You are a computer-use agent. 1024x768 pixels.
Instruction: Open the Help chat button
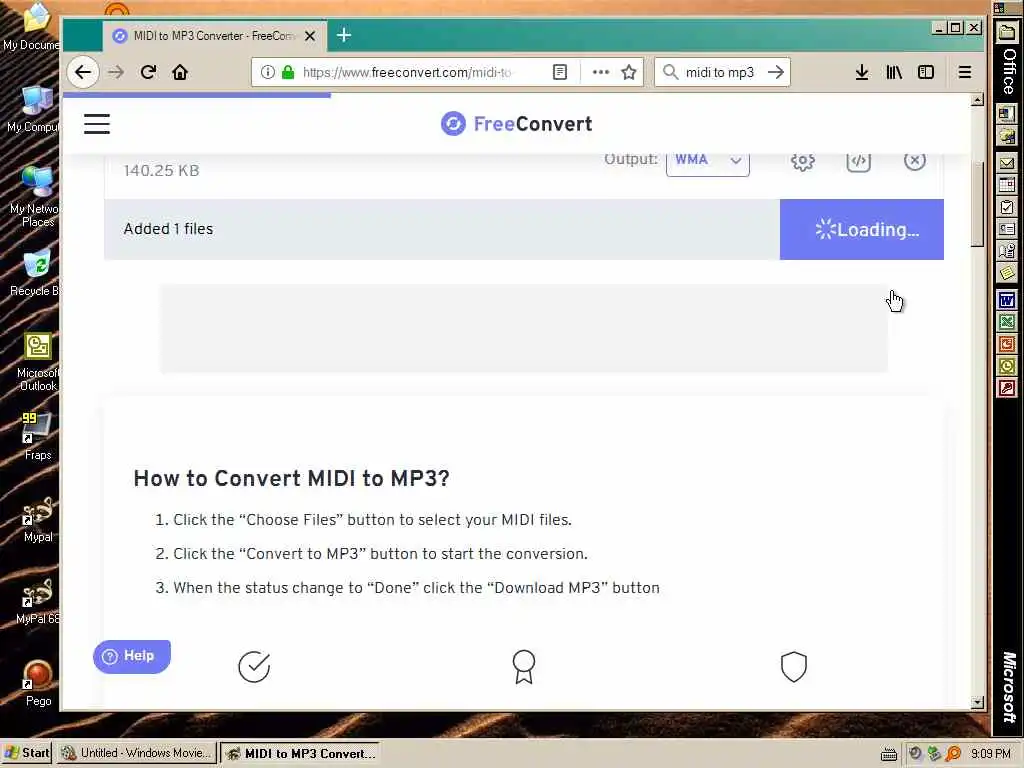[132, 656]
